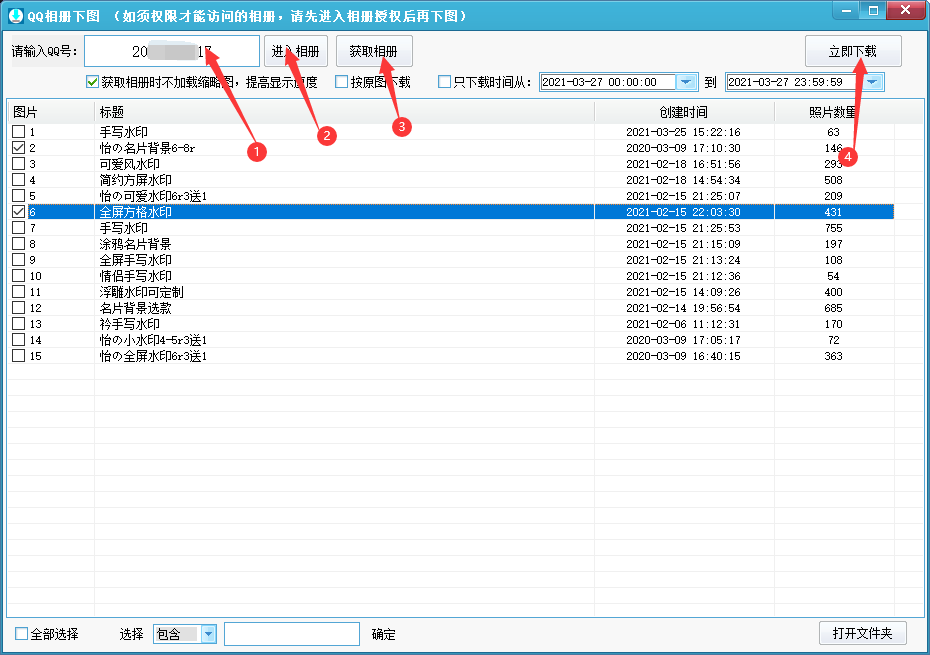Image resolution: width=930 pixels, height=655 pixels.
Task: Click creation time 2021-02-06 11:12:31
Action: tap(683, 324)
